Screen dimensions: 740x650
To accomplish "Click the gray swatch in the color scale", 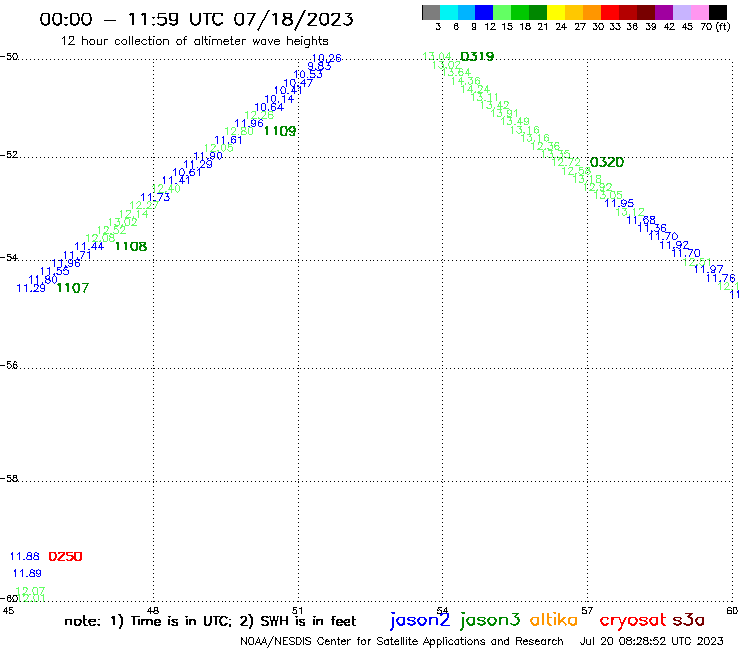I will 431,12.
